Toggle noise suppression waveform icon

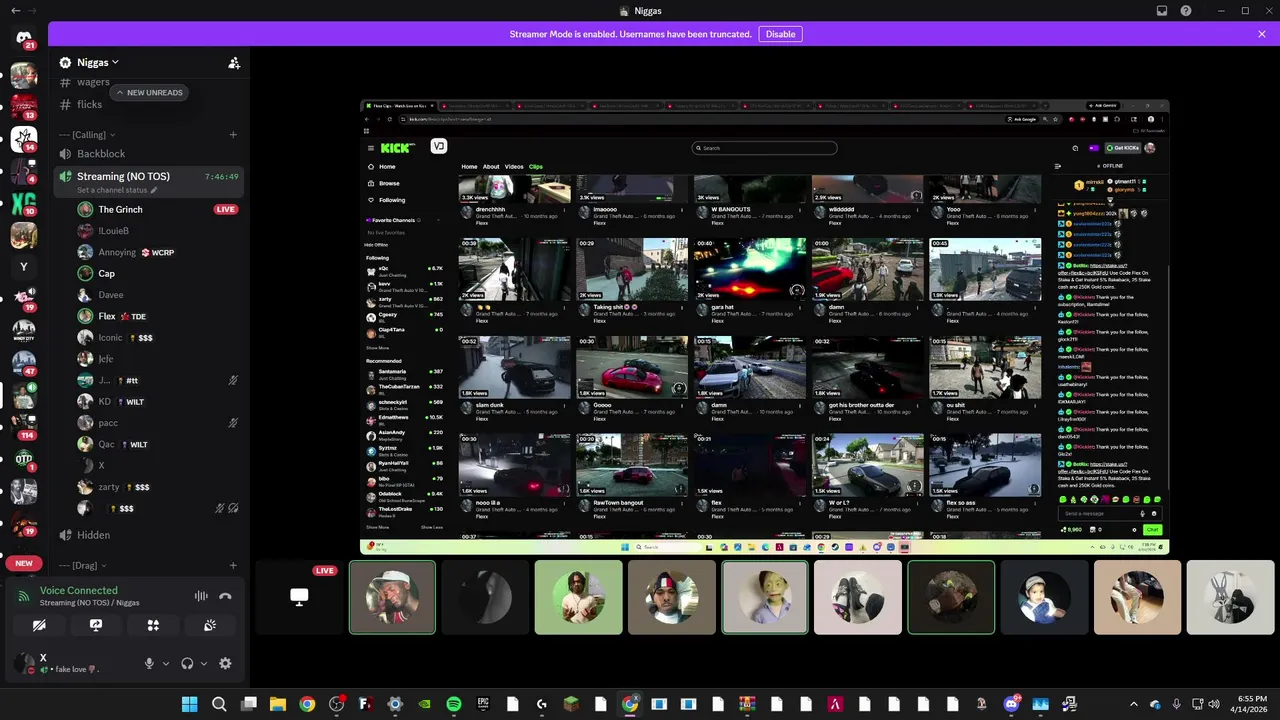(x=201, y=596)
